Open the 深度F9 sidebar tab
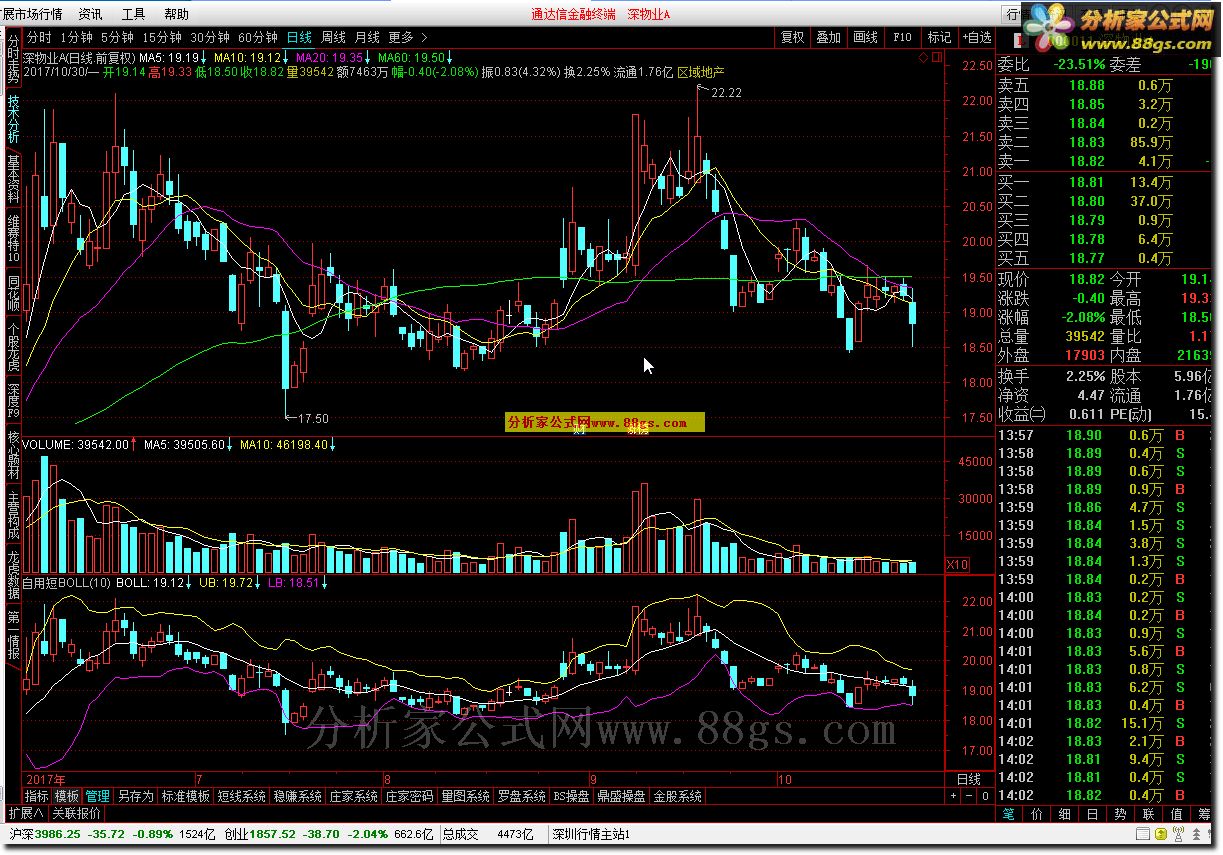The image size is (1223, 855). coord(13,401)
